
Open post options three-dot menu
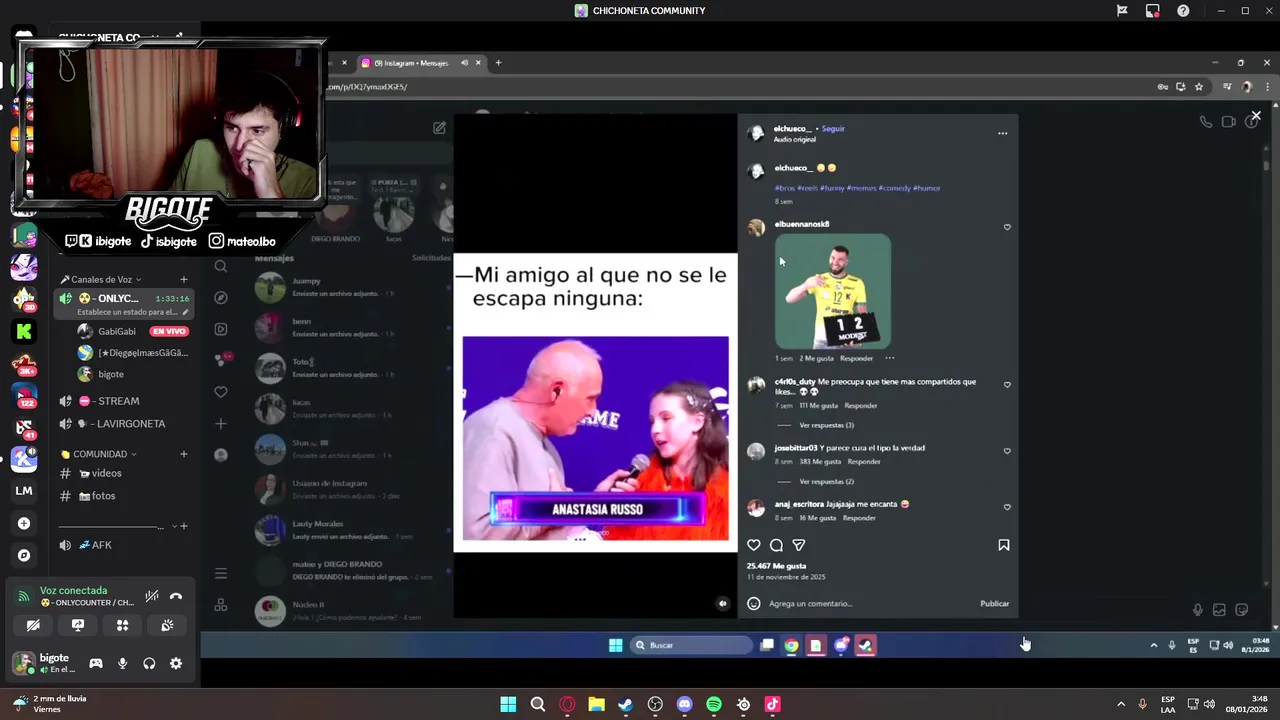click(x=1002, y=133)
